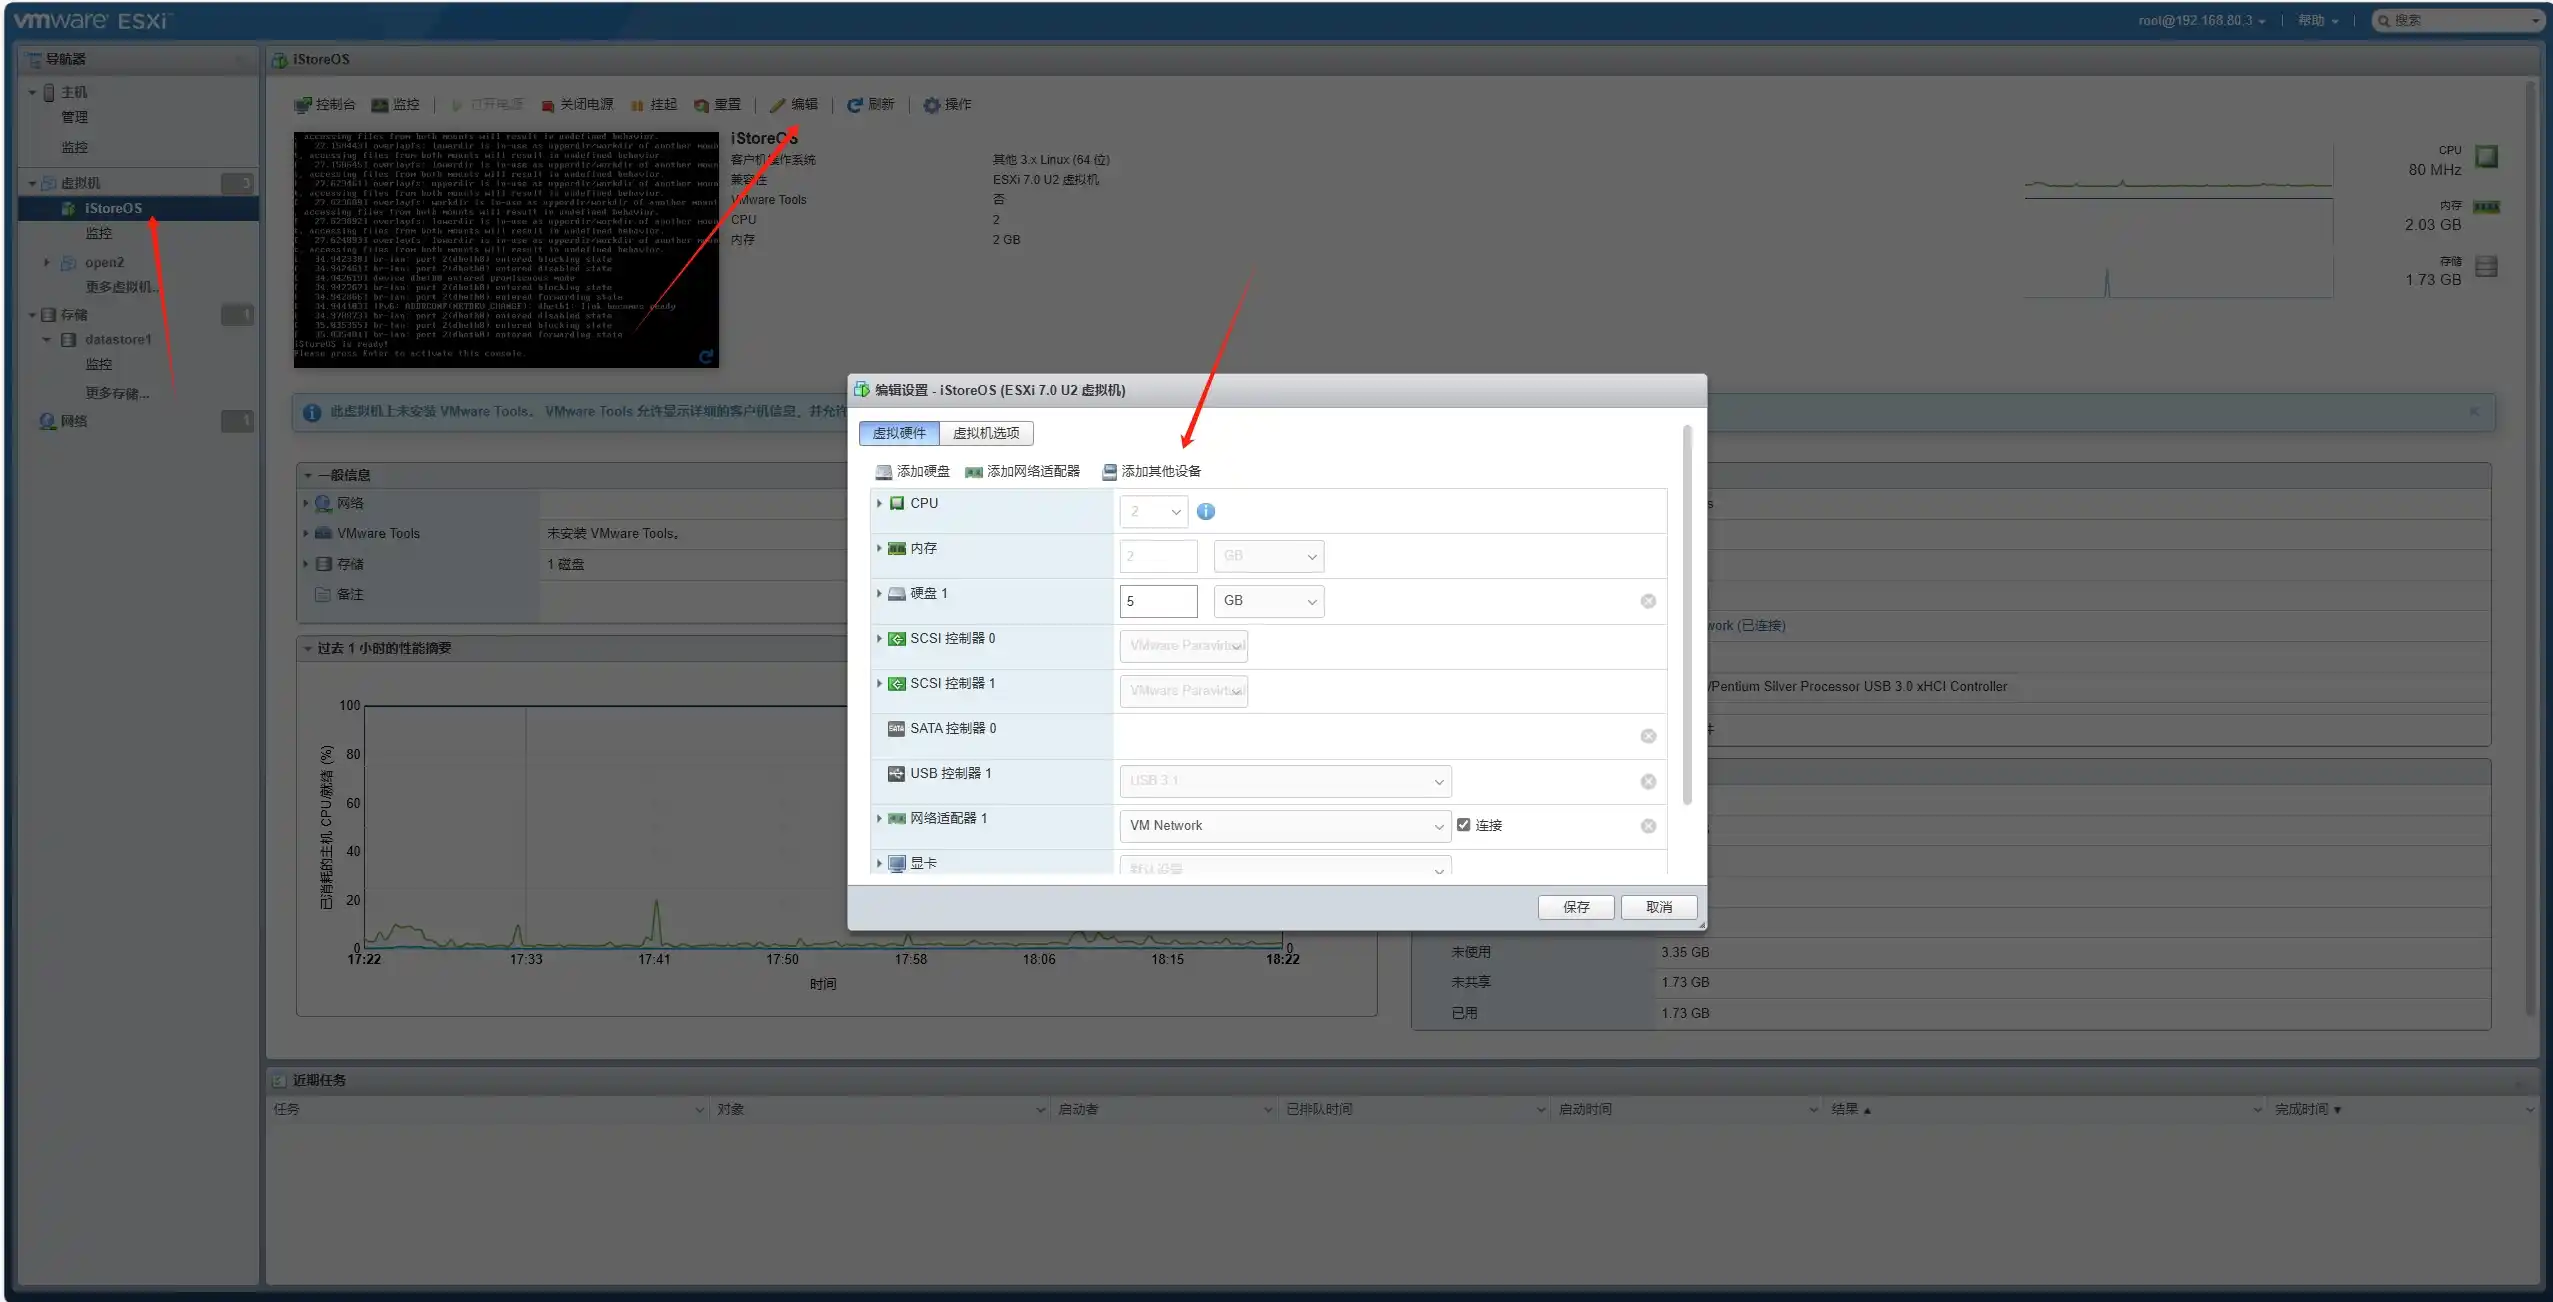The height and width of the screenshot is (1302, 2553).
Task: Expand SCSI 控制器 1 row
Action: coord(879,683)
